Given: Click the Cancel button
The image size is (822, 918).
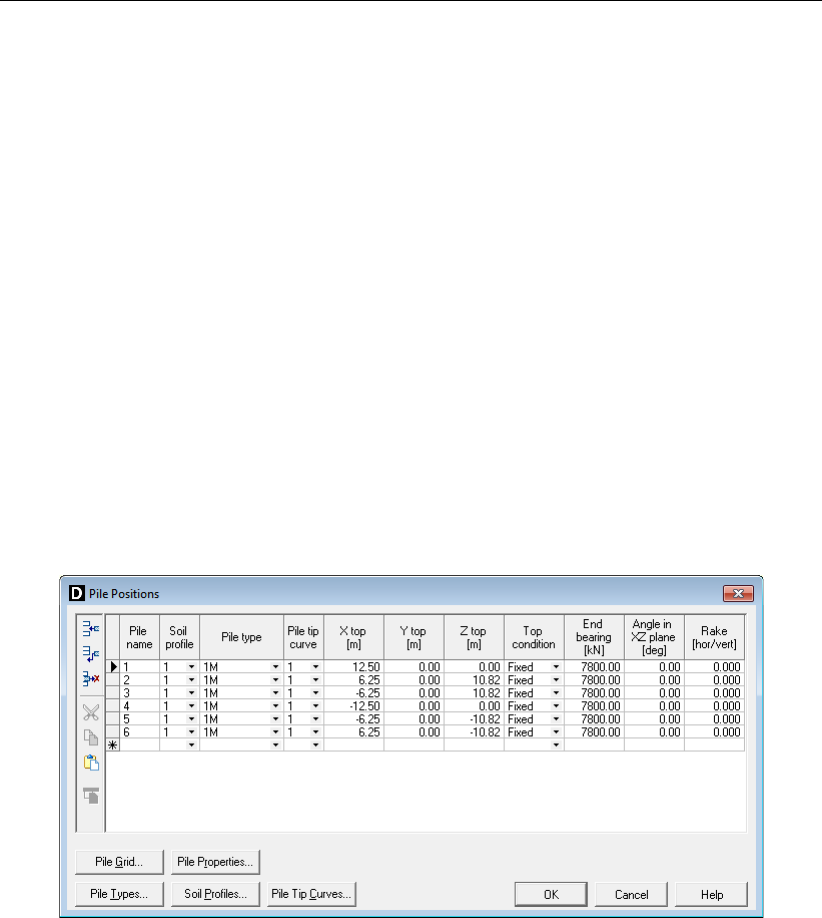Looking at the screenshot, I should [631, 895].
